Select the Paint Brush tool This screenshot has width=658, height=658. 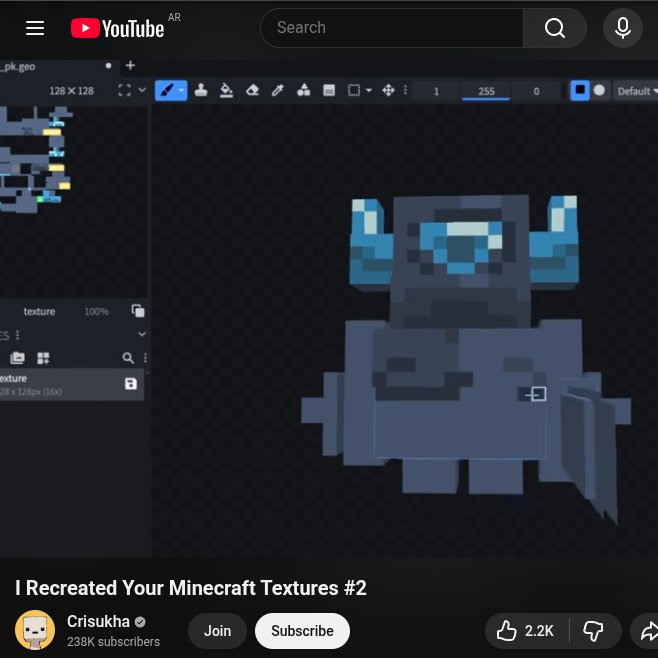(167, 90)
